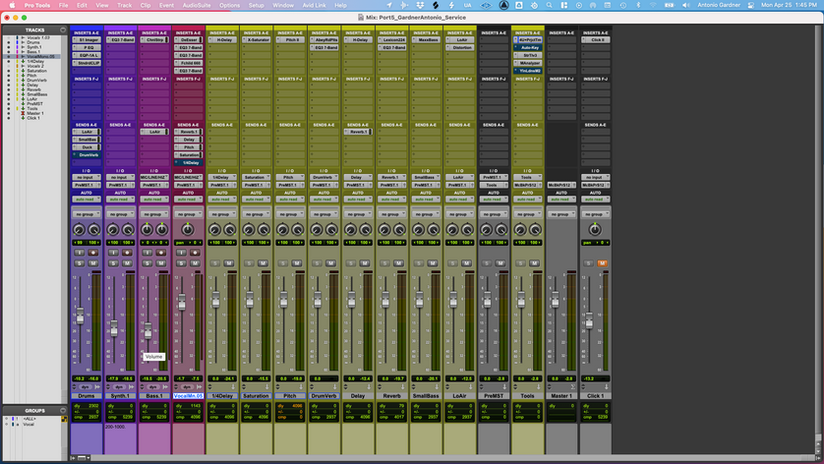This screenshot has height=464, width=824.
Task: Mute the Tools channel
Action: pos(534,263)
